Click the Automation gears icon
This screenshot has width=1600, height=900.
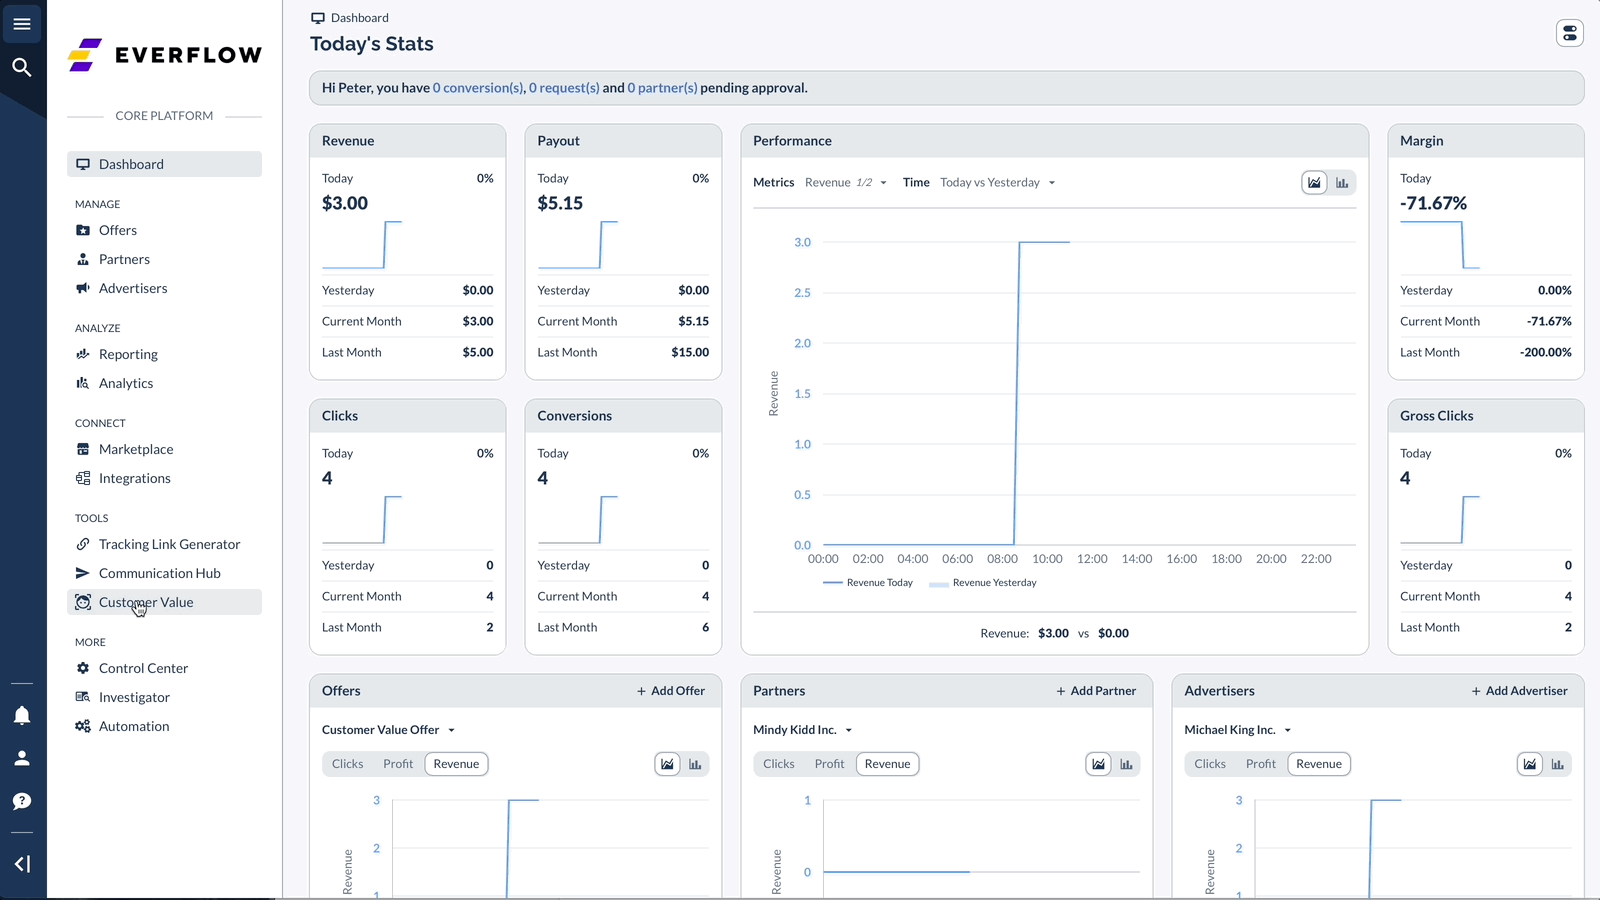click(83, 726)
